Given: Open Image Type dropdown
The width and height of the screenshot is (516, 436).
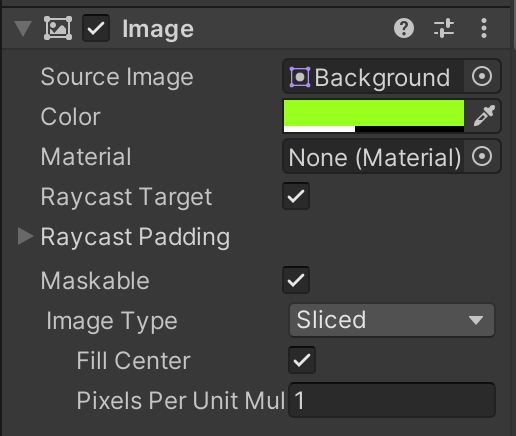Looking at the screenshot, I should (x=392, y=320).
